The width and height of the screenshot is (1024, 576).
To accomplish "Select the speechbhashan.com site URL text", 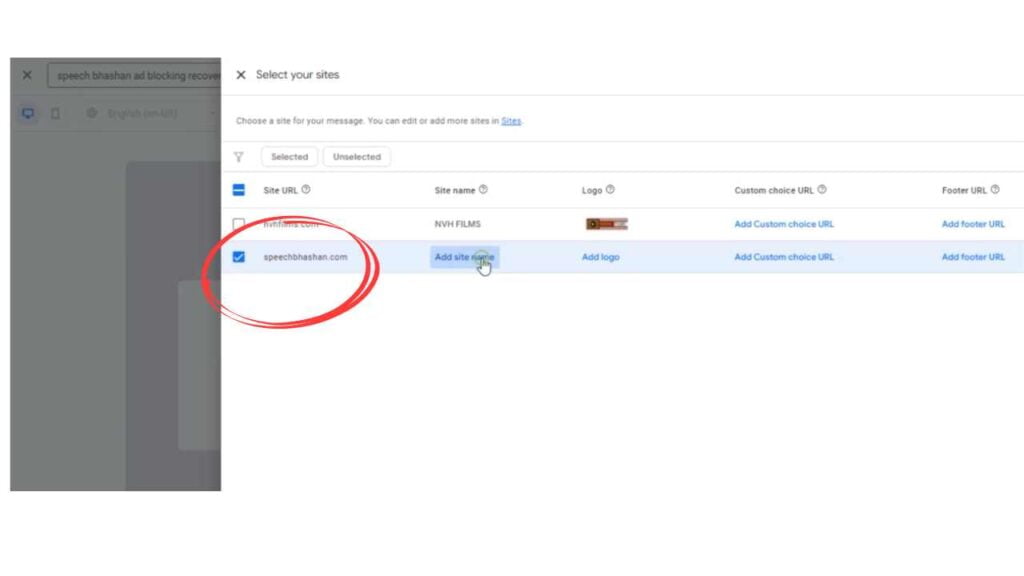I will [305, 257].
